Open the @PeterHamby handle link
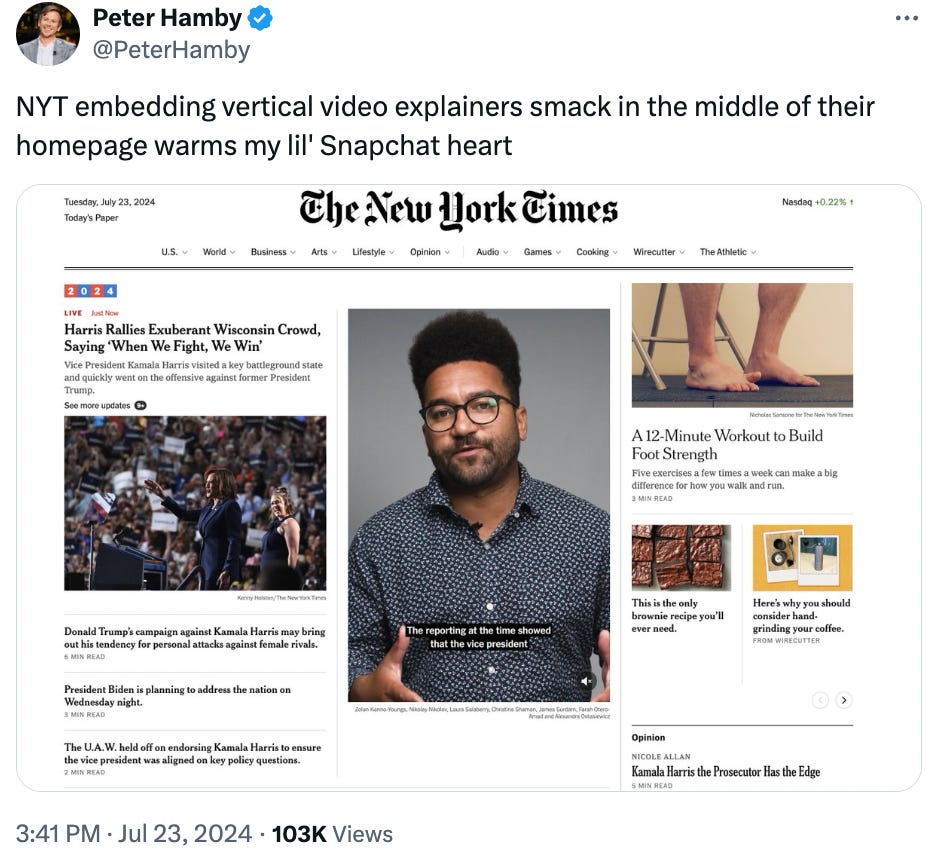The image size is (932, 858). coord(171,50)
